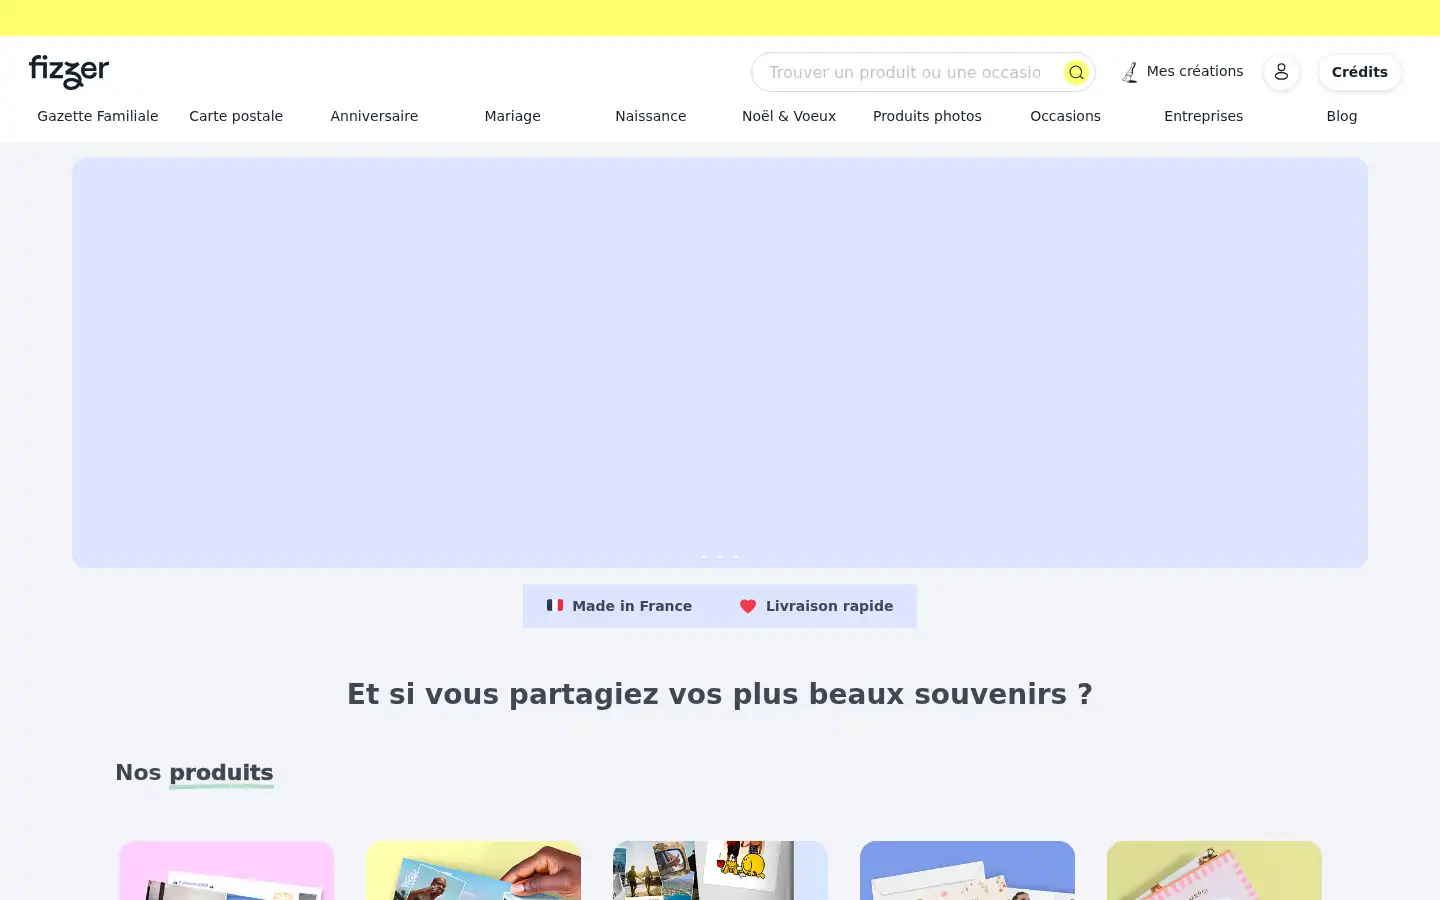1440x900 pixels.
Task: Click the yellow search magnifier icon
Action: (1076, 72)
